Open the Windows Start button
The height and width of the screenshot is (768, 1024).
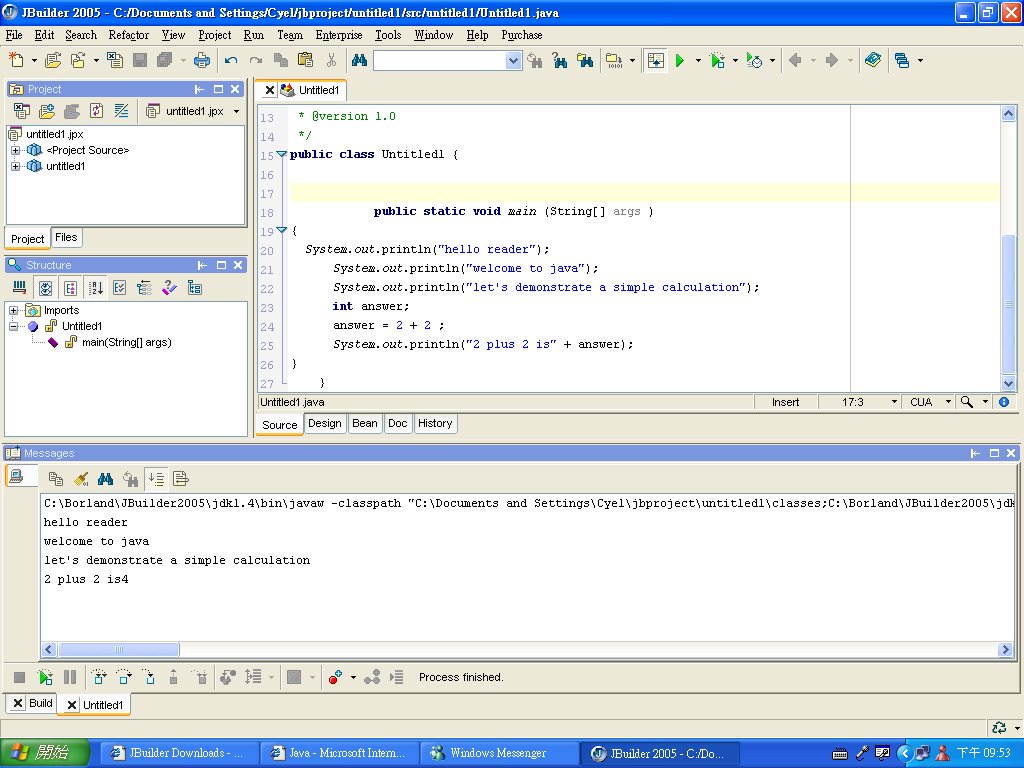click(44, 753)
